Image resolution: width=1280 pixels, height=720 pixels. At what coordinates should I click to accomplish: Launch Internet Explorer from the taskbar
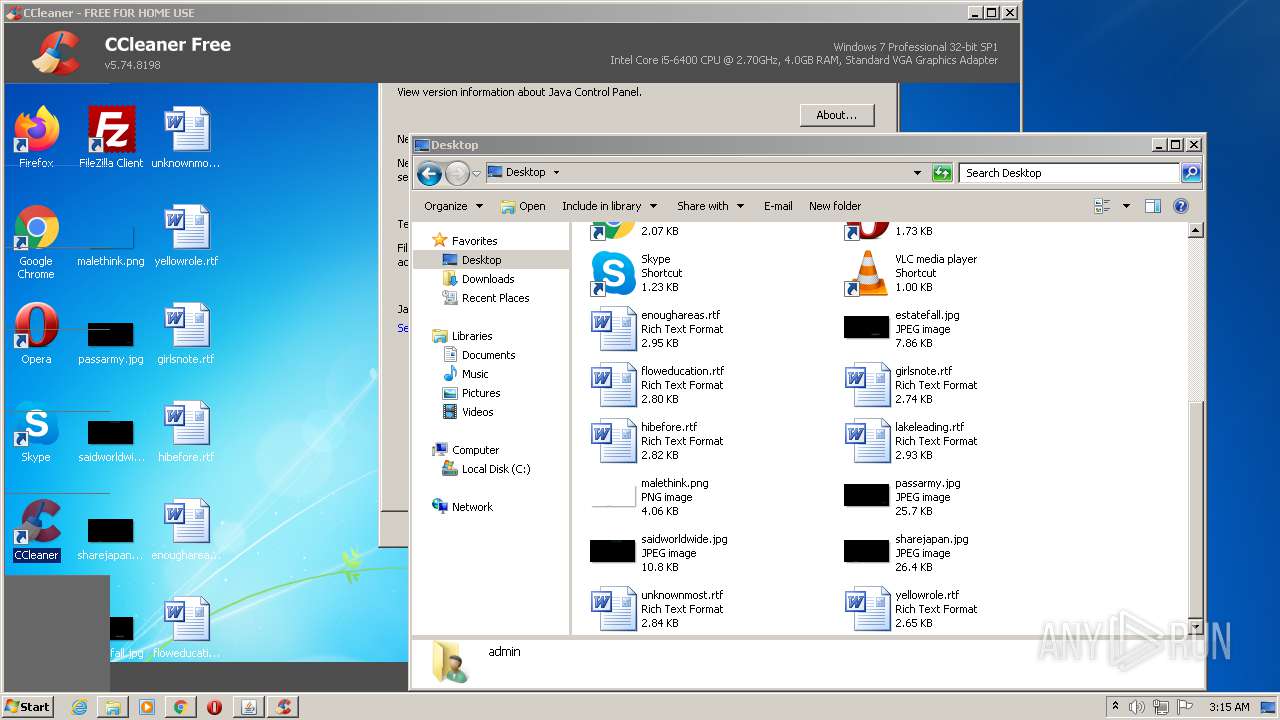(x=80, y=707)
